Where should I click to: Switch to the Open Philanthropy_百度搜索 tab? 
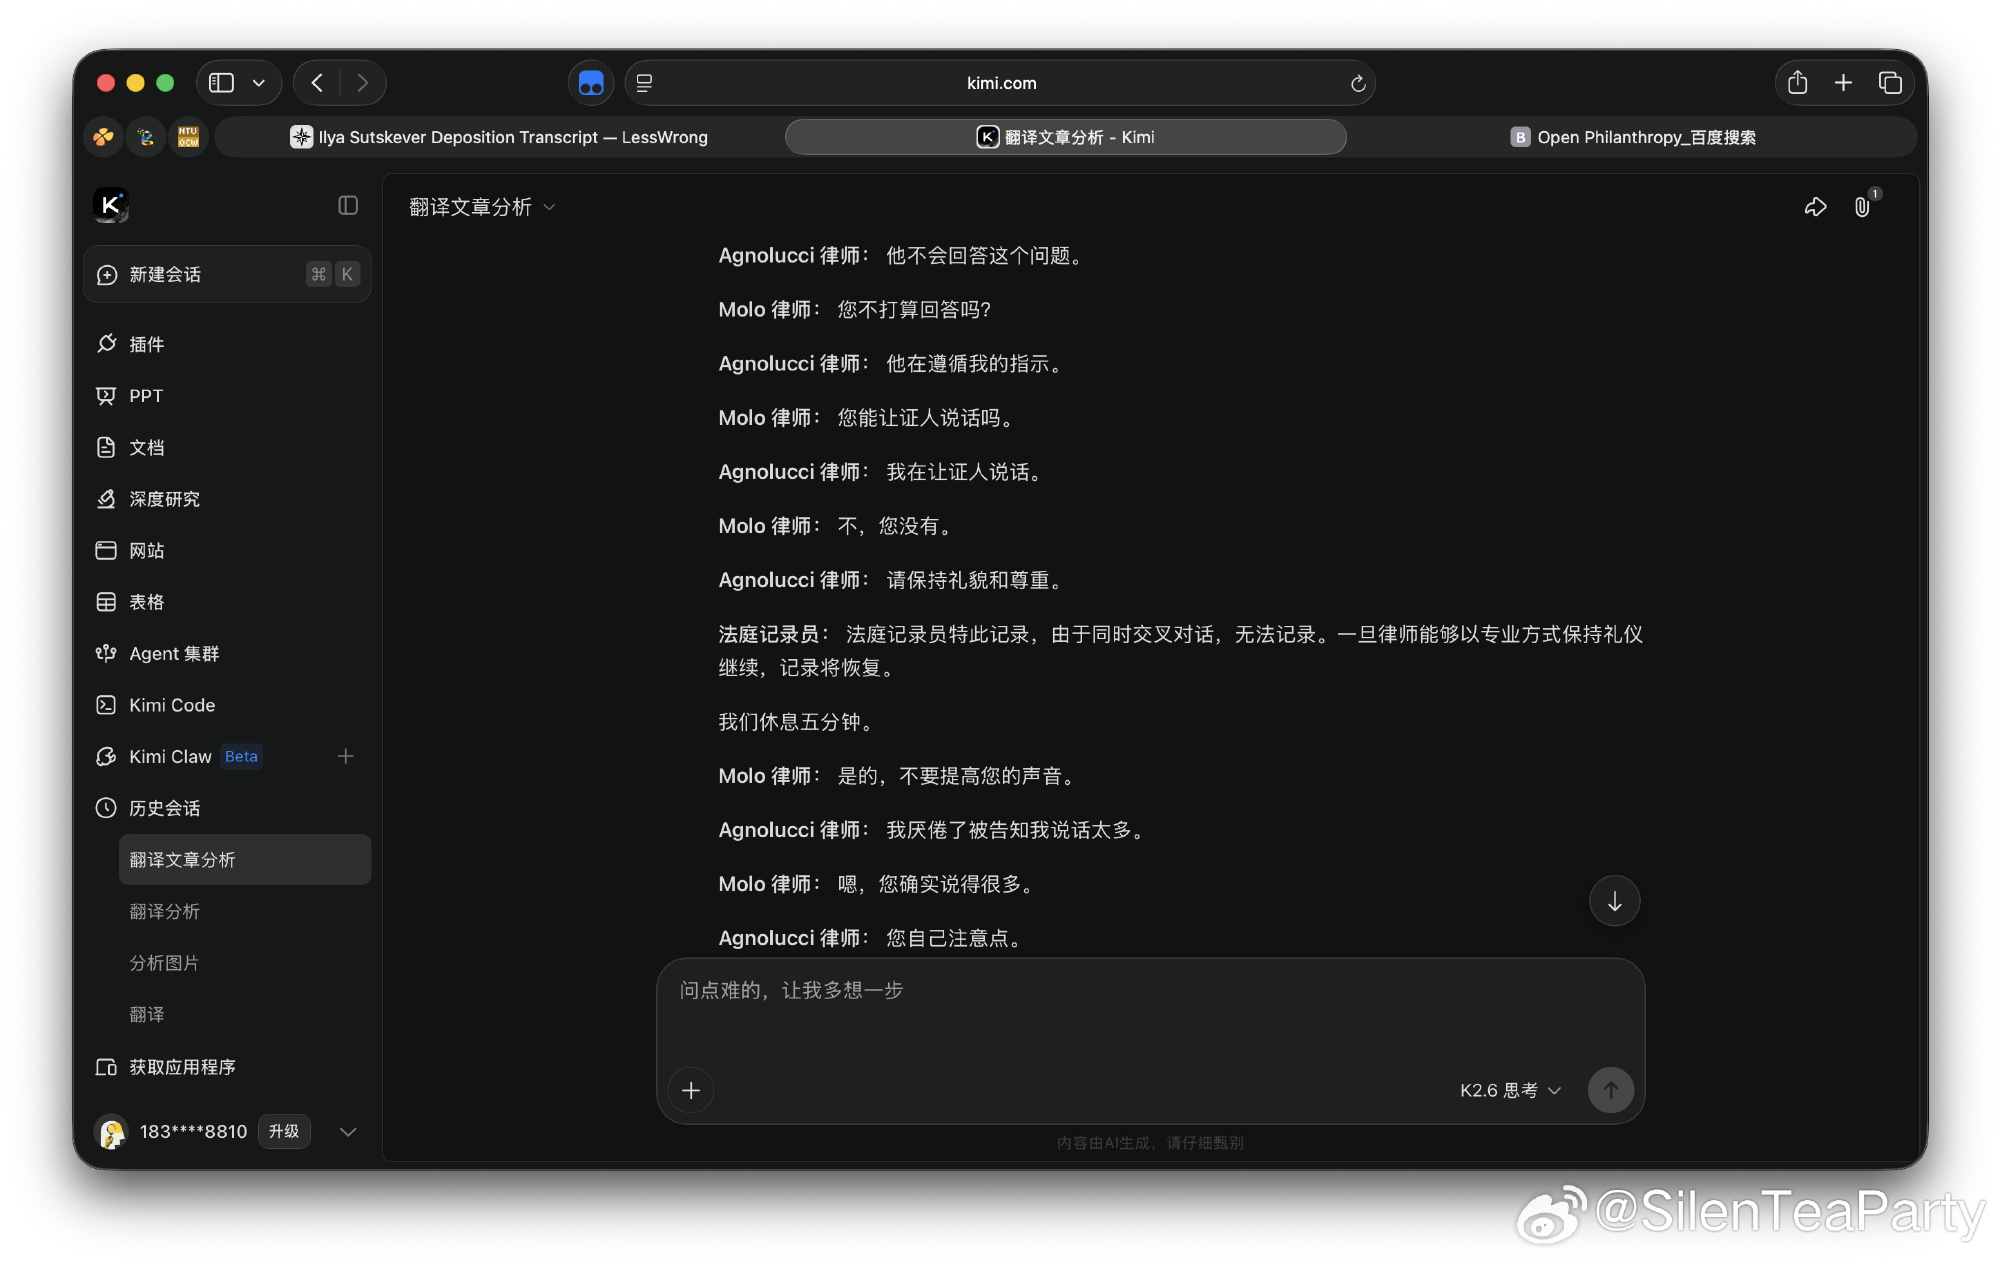coord(1632,137)
